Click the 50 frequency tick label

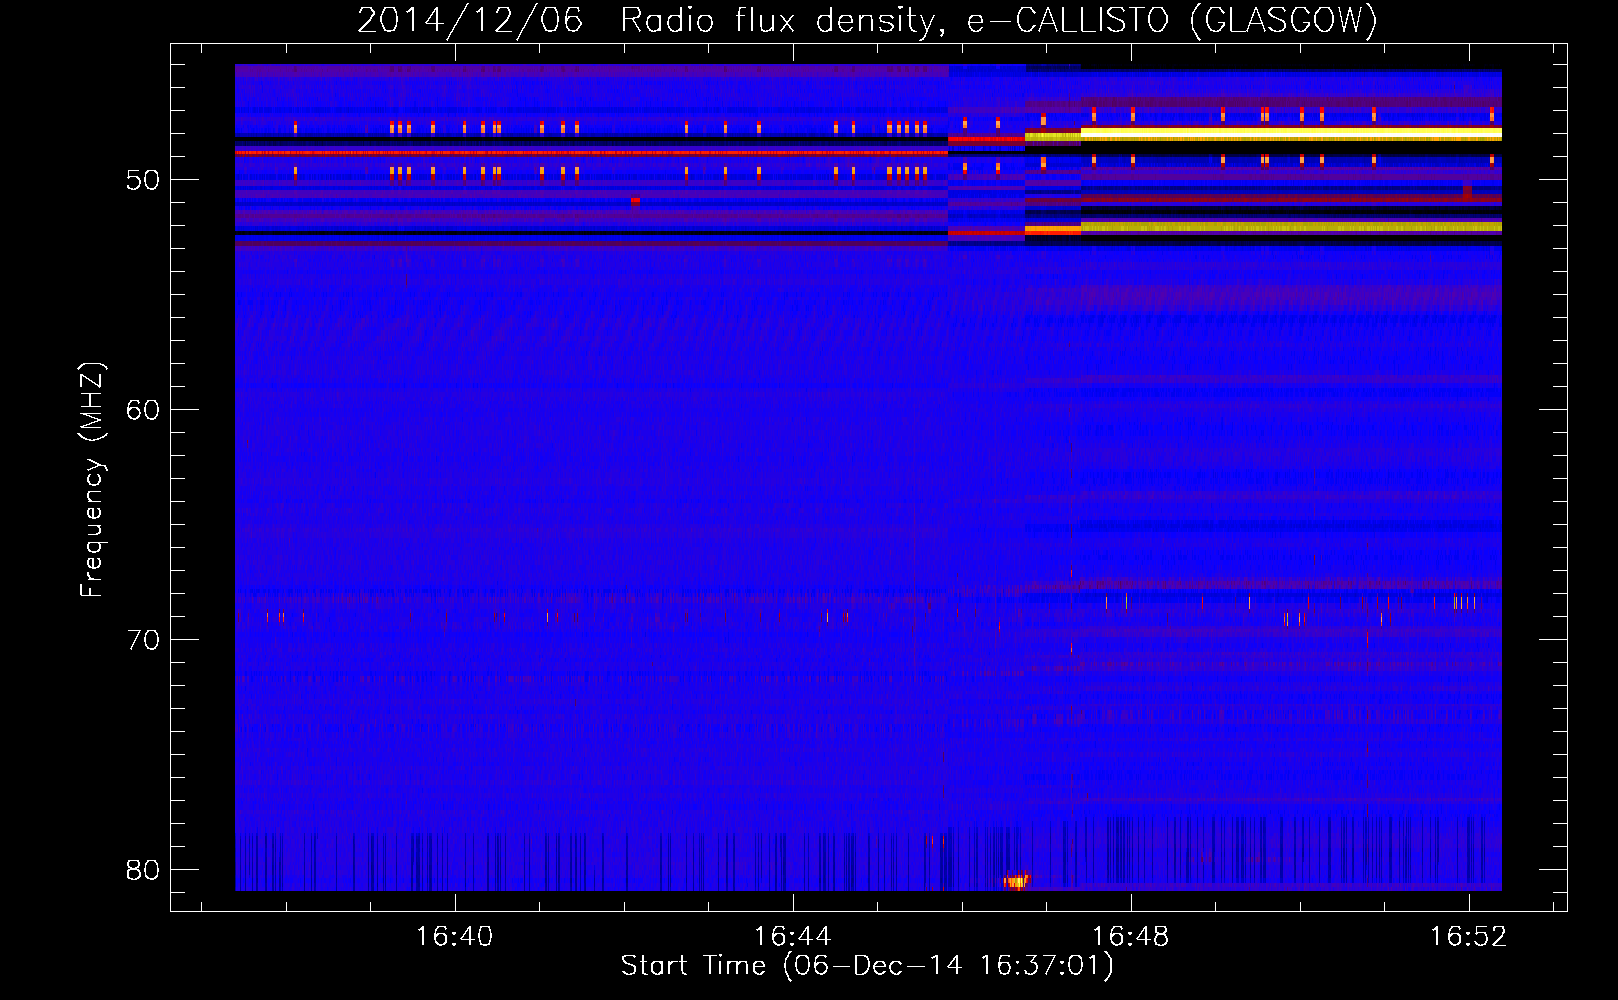click(143, 180)
